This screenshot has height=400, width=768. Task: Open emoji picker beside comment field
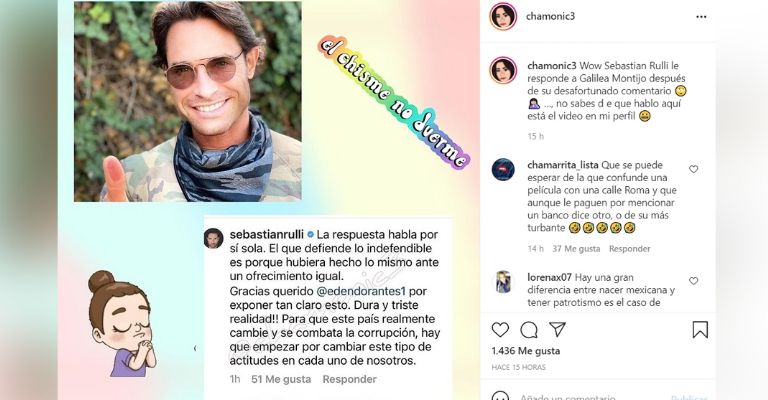tap(500, 396)
